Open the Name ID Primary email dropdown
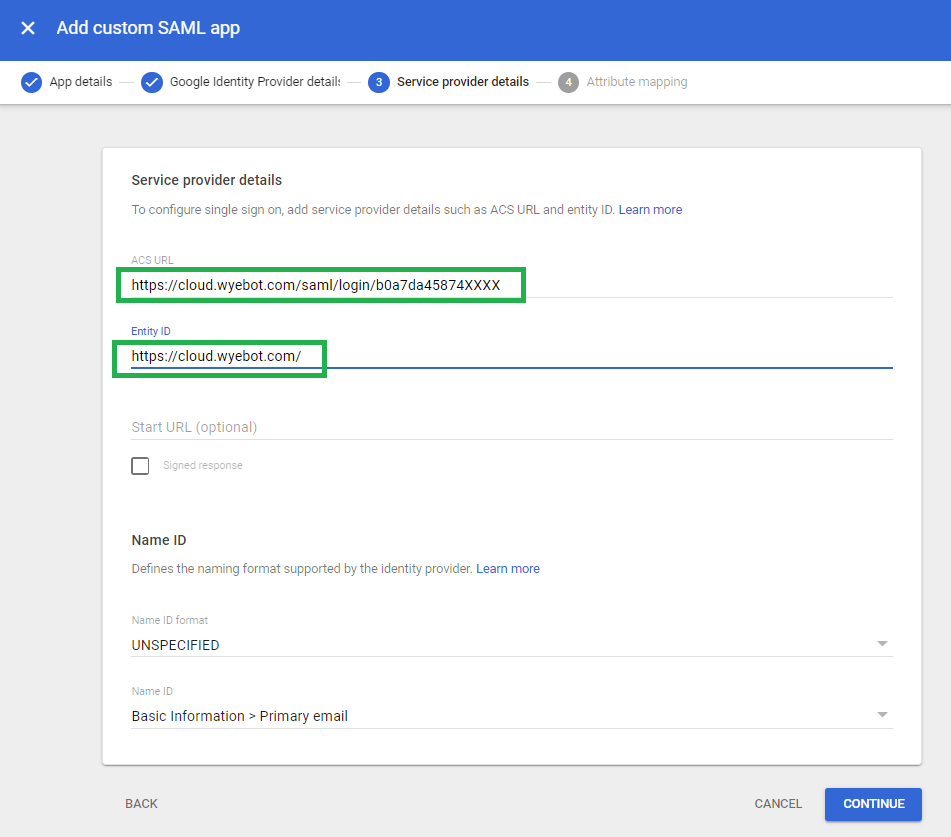Viewport: 951px width, 837px height. [x=512, y=716]
